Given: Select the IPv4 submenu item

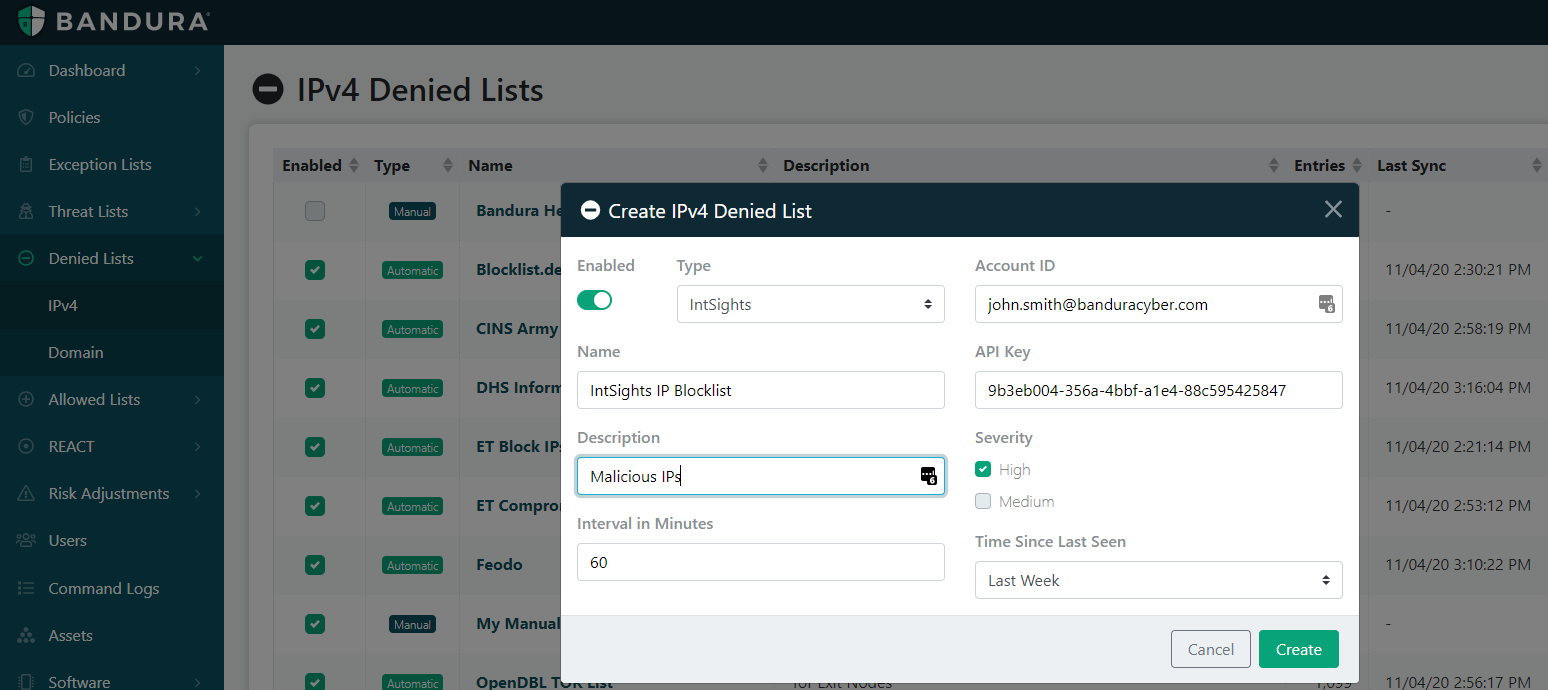Looking at the screenshot, I should click(x=63, y=306).
